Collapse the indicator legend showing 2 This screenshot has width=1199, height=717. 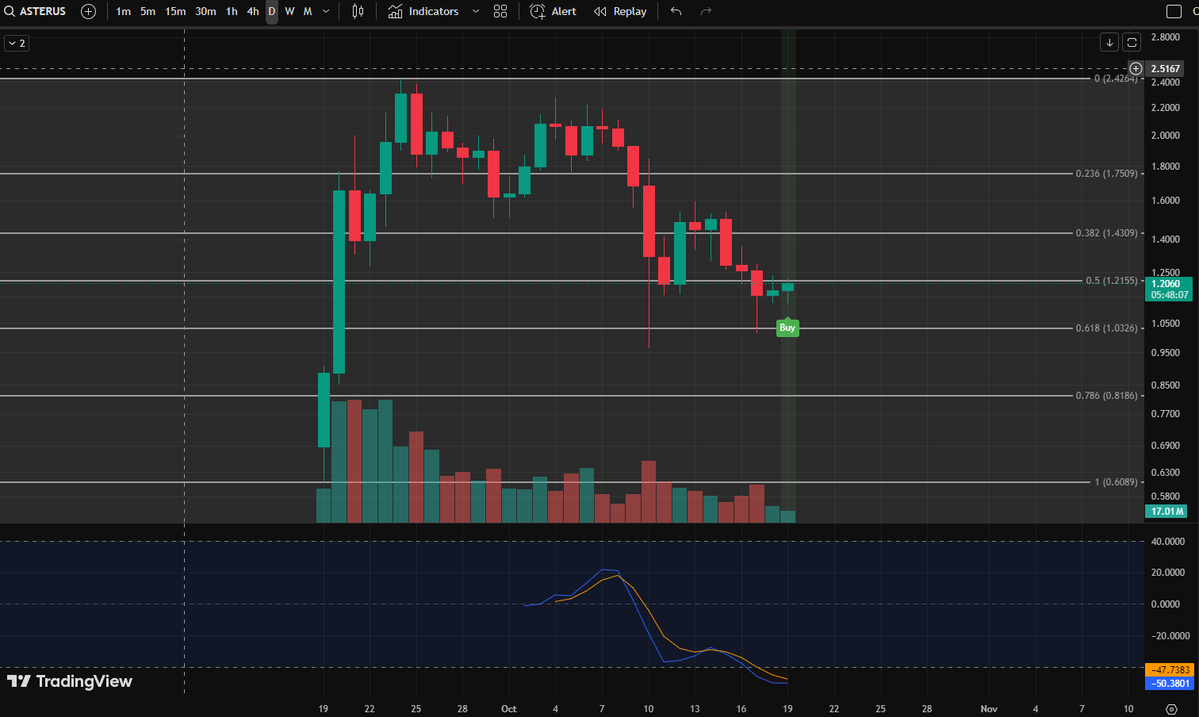(x=17, y=44)
